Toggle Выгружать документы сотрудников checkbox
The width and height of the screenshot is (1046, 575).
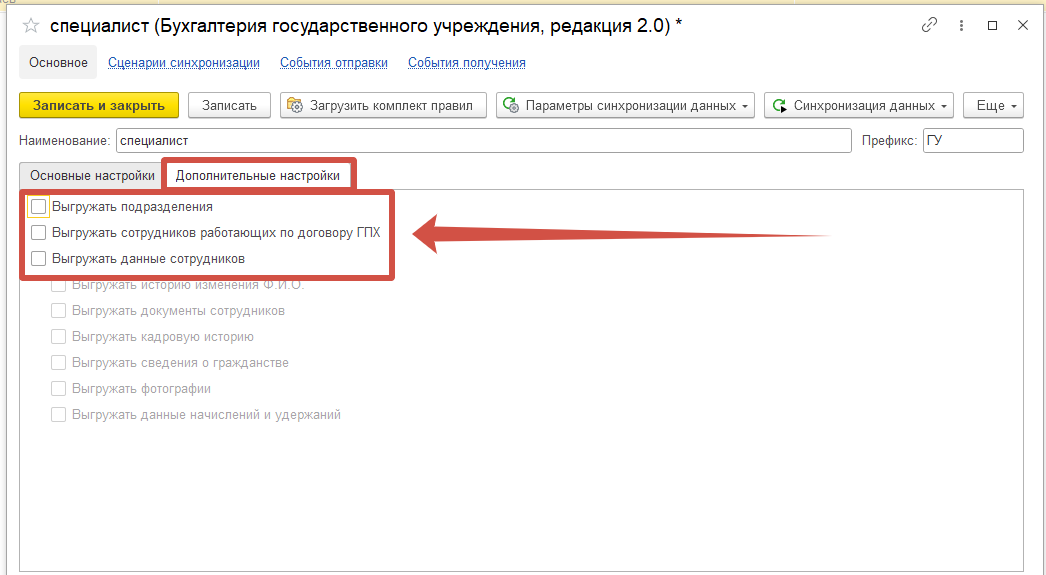pos(59,311)
